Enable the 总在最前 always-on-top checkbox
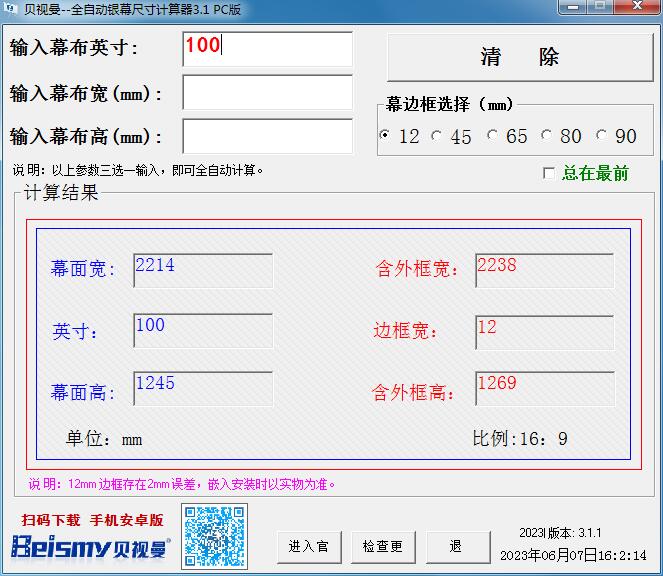 [548, 173]
